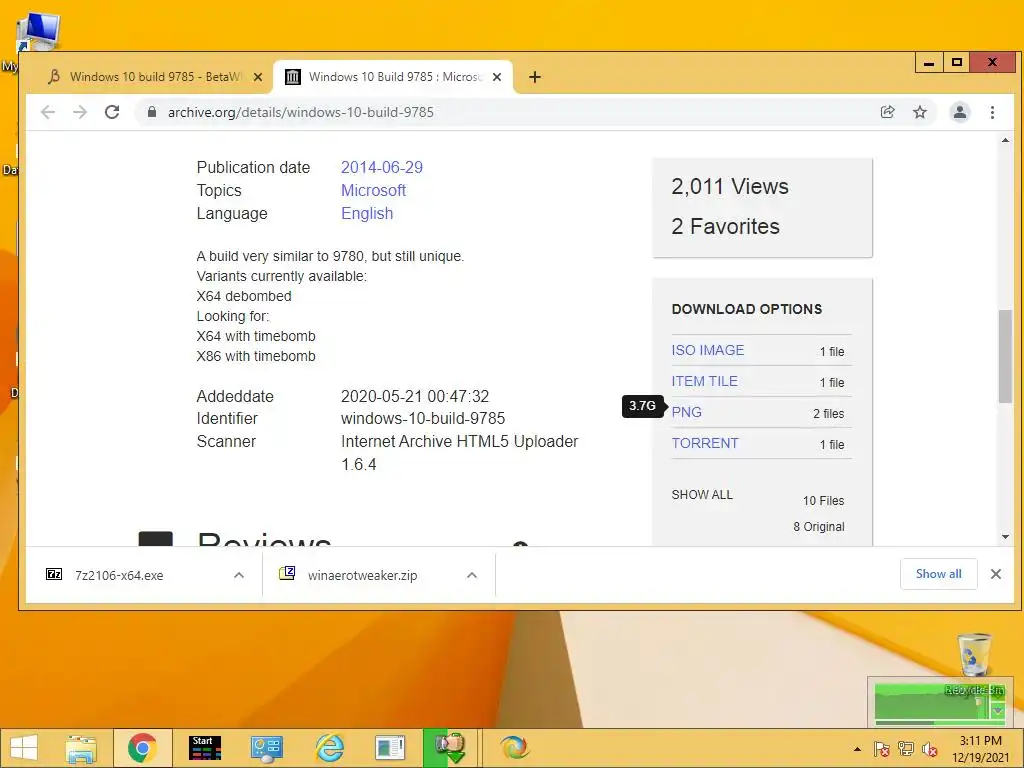Click the network status tray icon
The height and width of the screenshot is (768, 1024).
[x=905, y=749]
